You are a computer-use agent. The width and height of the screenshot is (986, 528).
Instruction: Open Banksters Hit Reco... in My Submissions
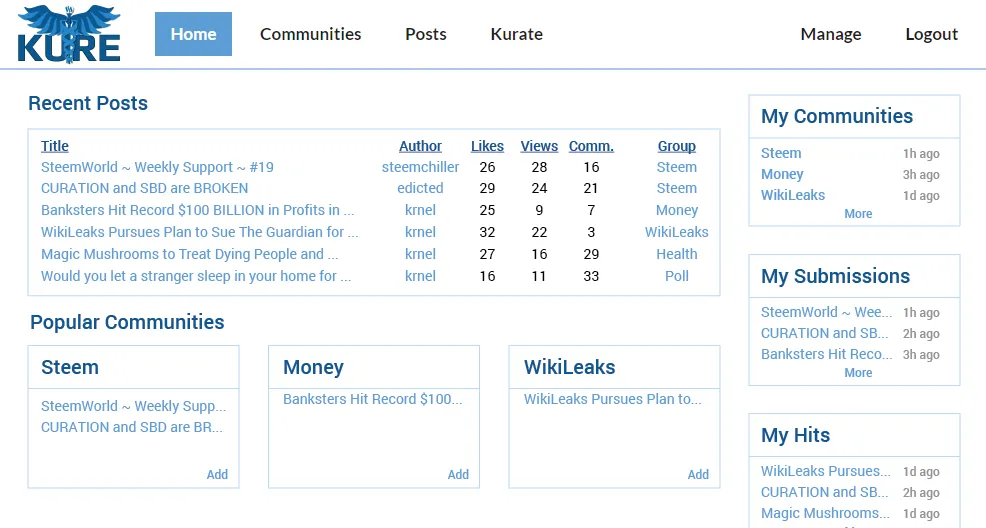point(826,354)
